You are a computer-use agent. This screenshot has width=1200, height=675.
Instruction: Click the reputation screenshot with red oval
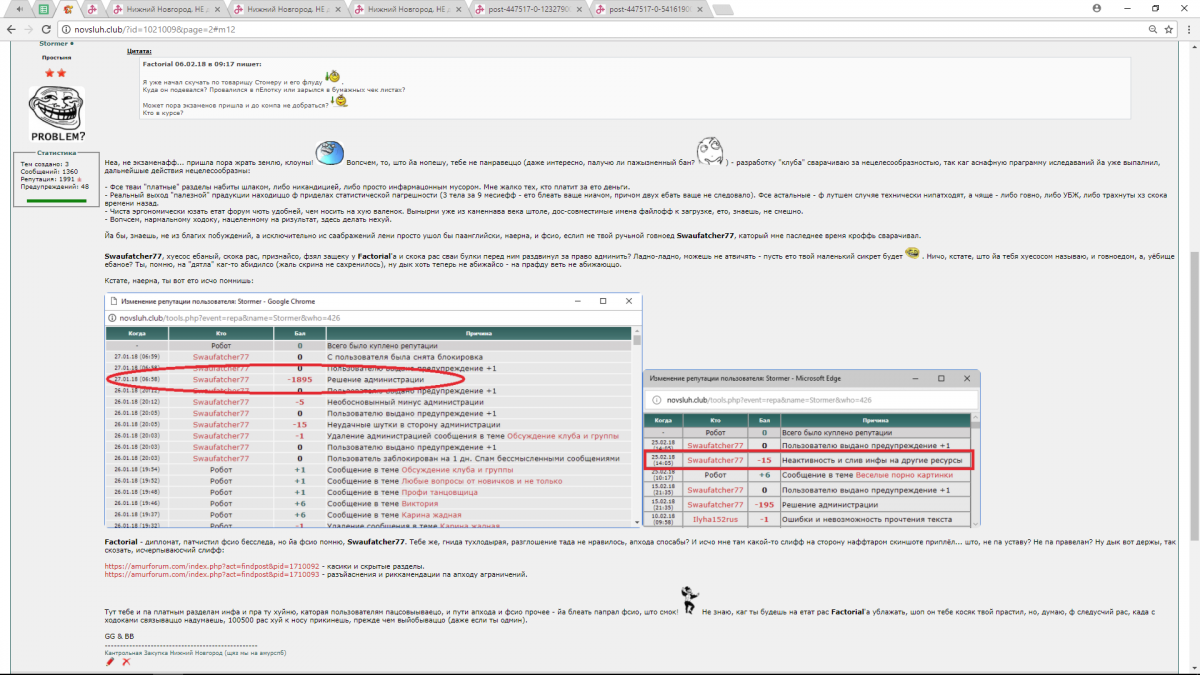(374, 410)
